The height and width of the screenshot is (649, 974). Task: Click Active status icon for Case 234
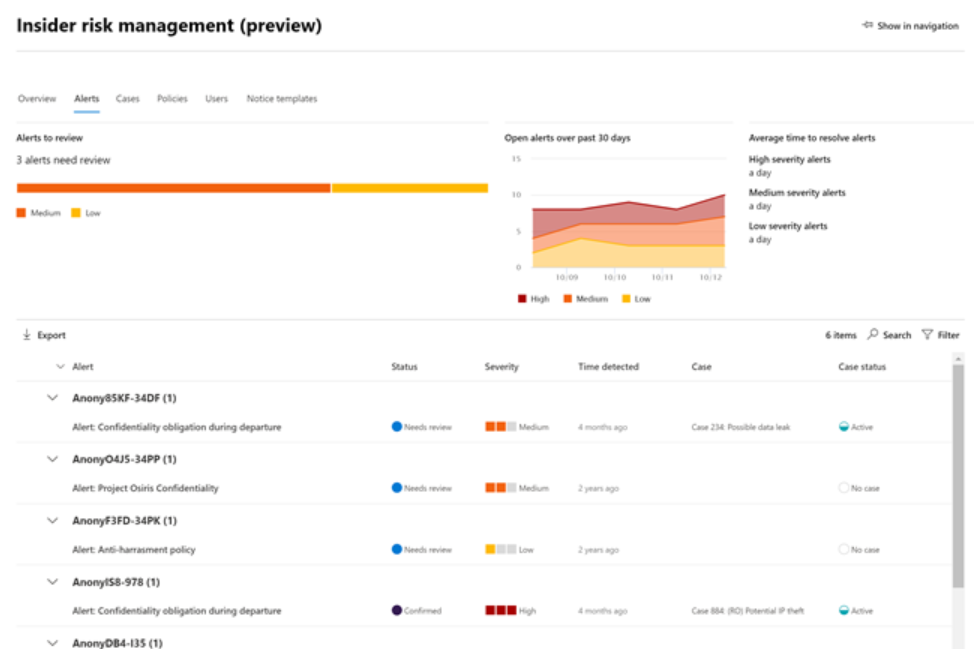844,427
